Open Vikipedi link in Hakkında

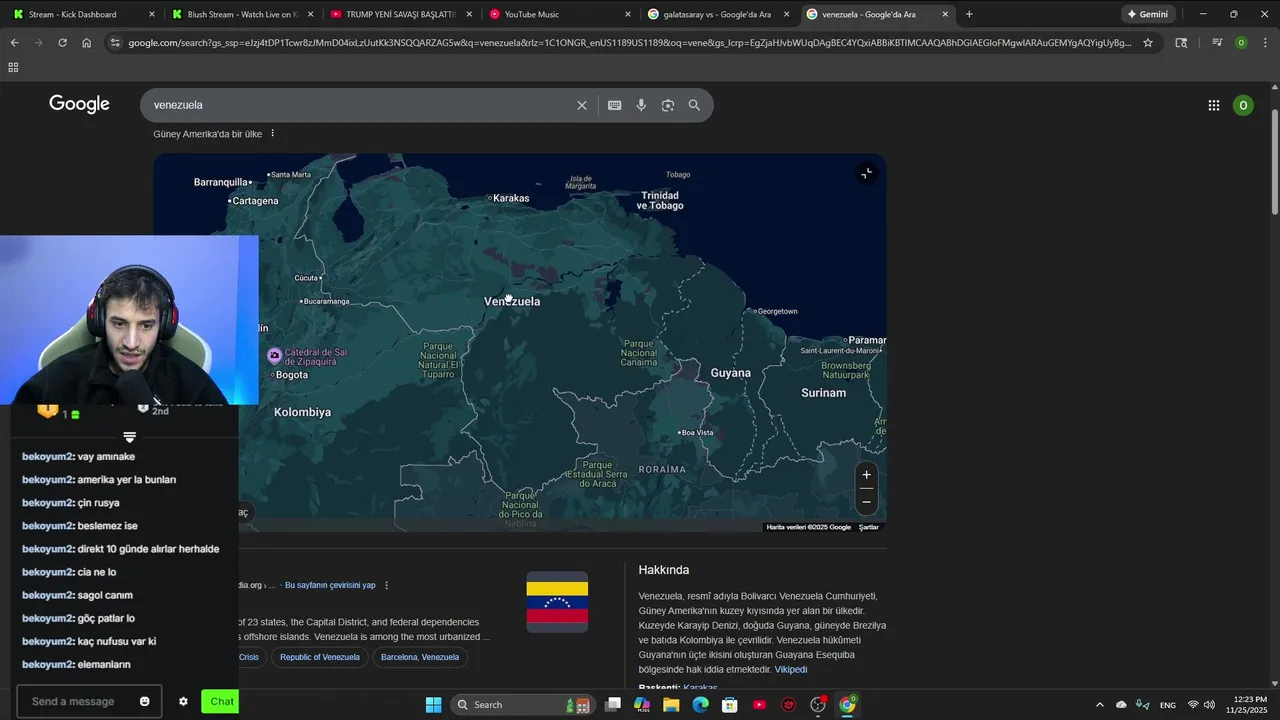[790, 669]
